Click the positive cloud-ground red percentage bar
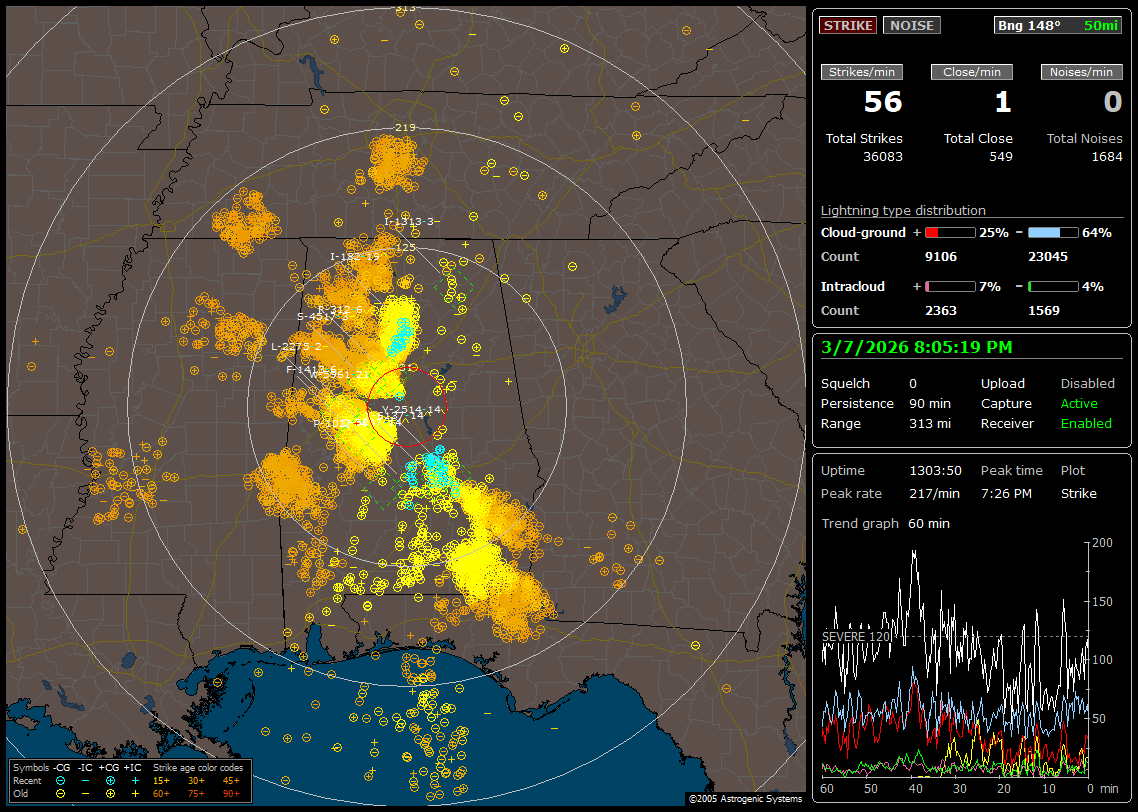The image size is (1138, 812). 949,232
